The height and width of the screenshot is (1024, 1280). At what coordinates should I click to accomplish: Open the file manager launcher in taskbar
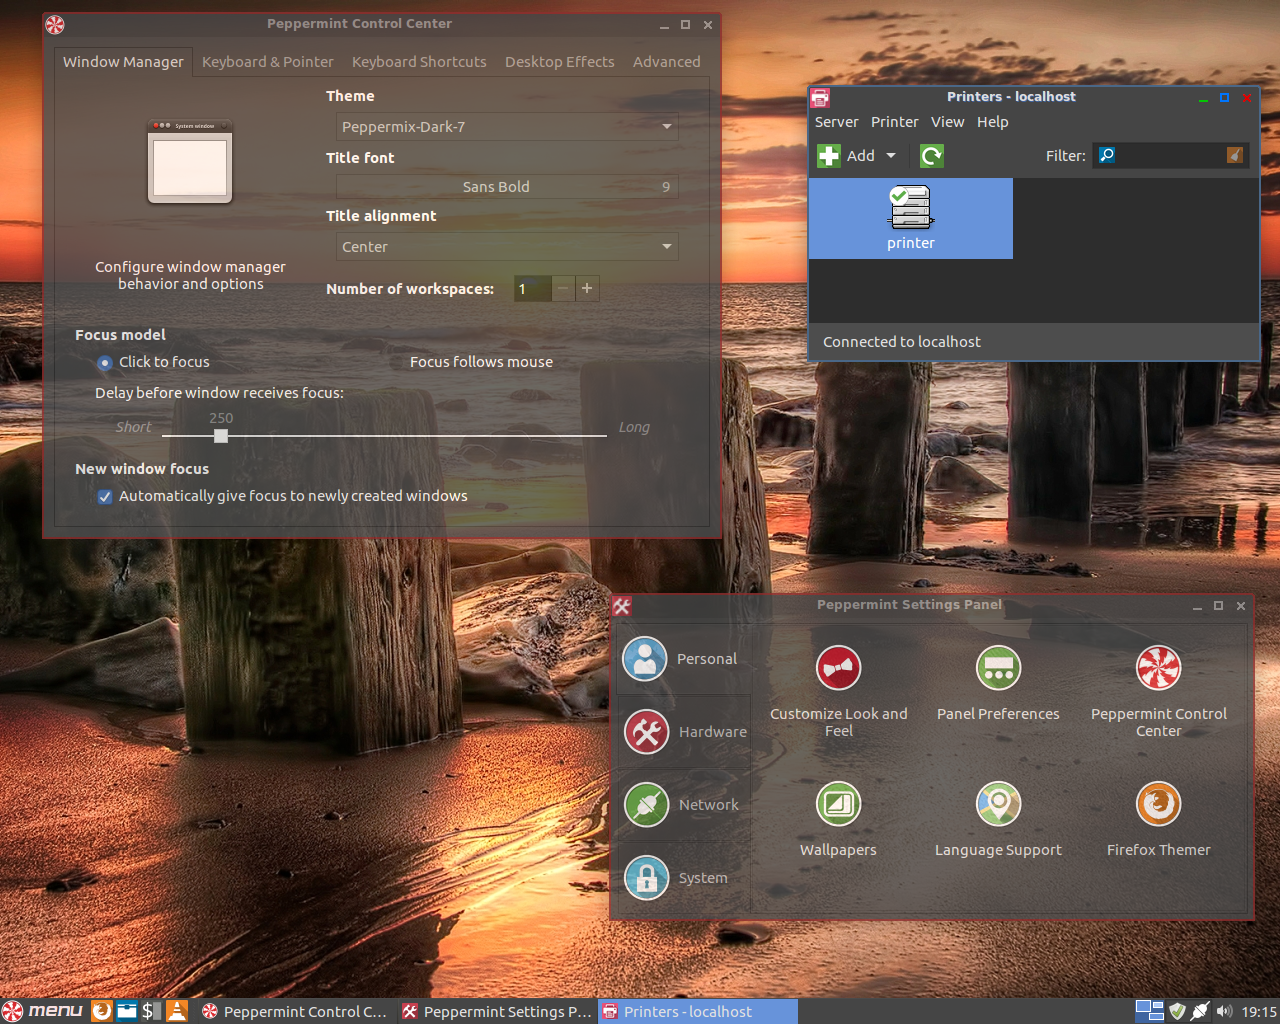(126, 1011)
